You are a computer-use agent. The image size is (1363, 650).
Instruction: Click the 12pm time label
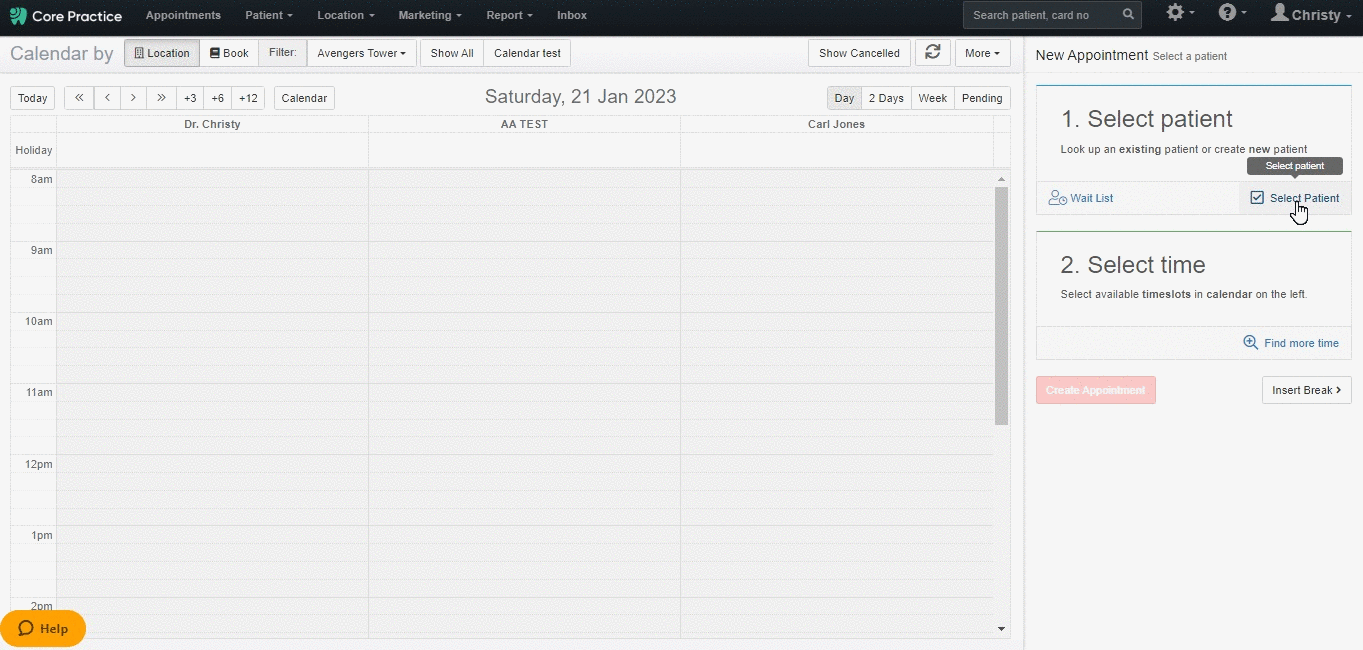click(39, 464)
